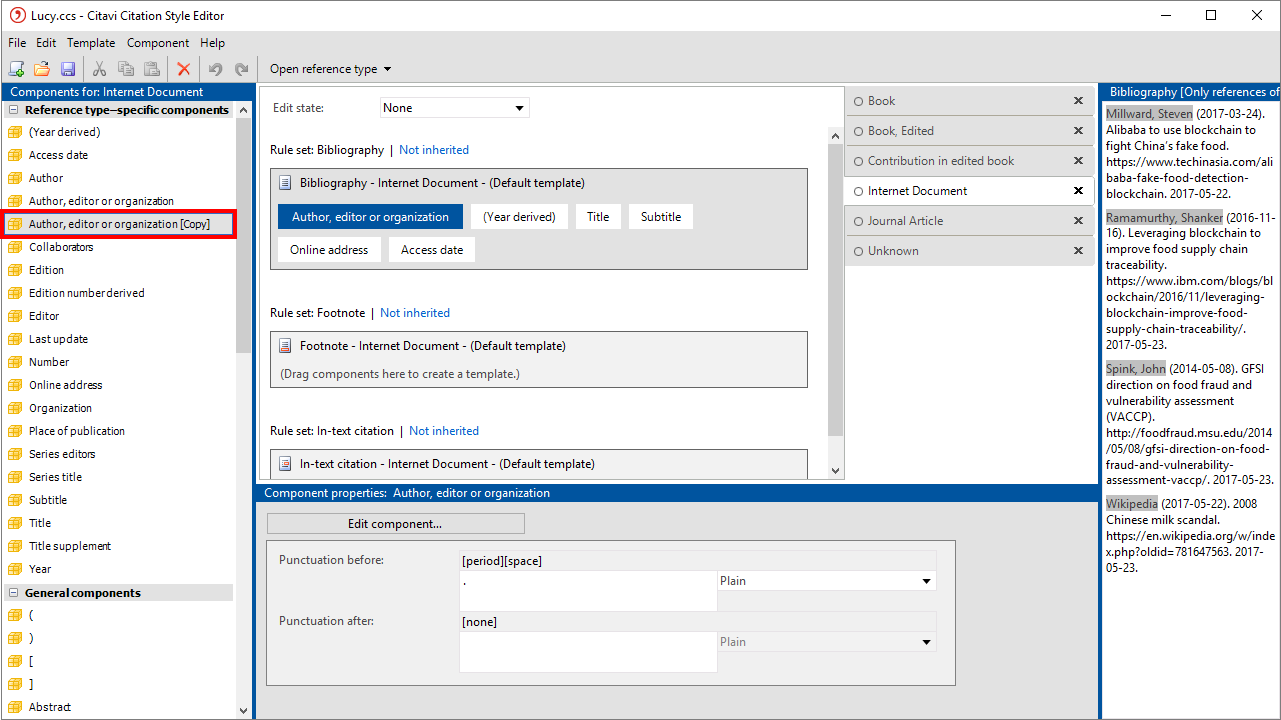Close the Contribution in edited book tab
The width and height of the screenshot is (1281, 720).
point(1078,161)
